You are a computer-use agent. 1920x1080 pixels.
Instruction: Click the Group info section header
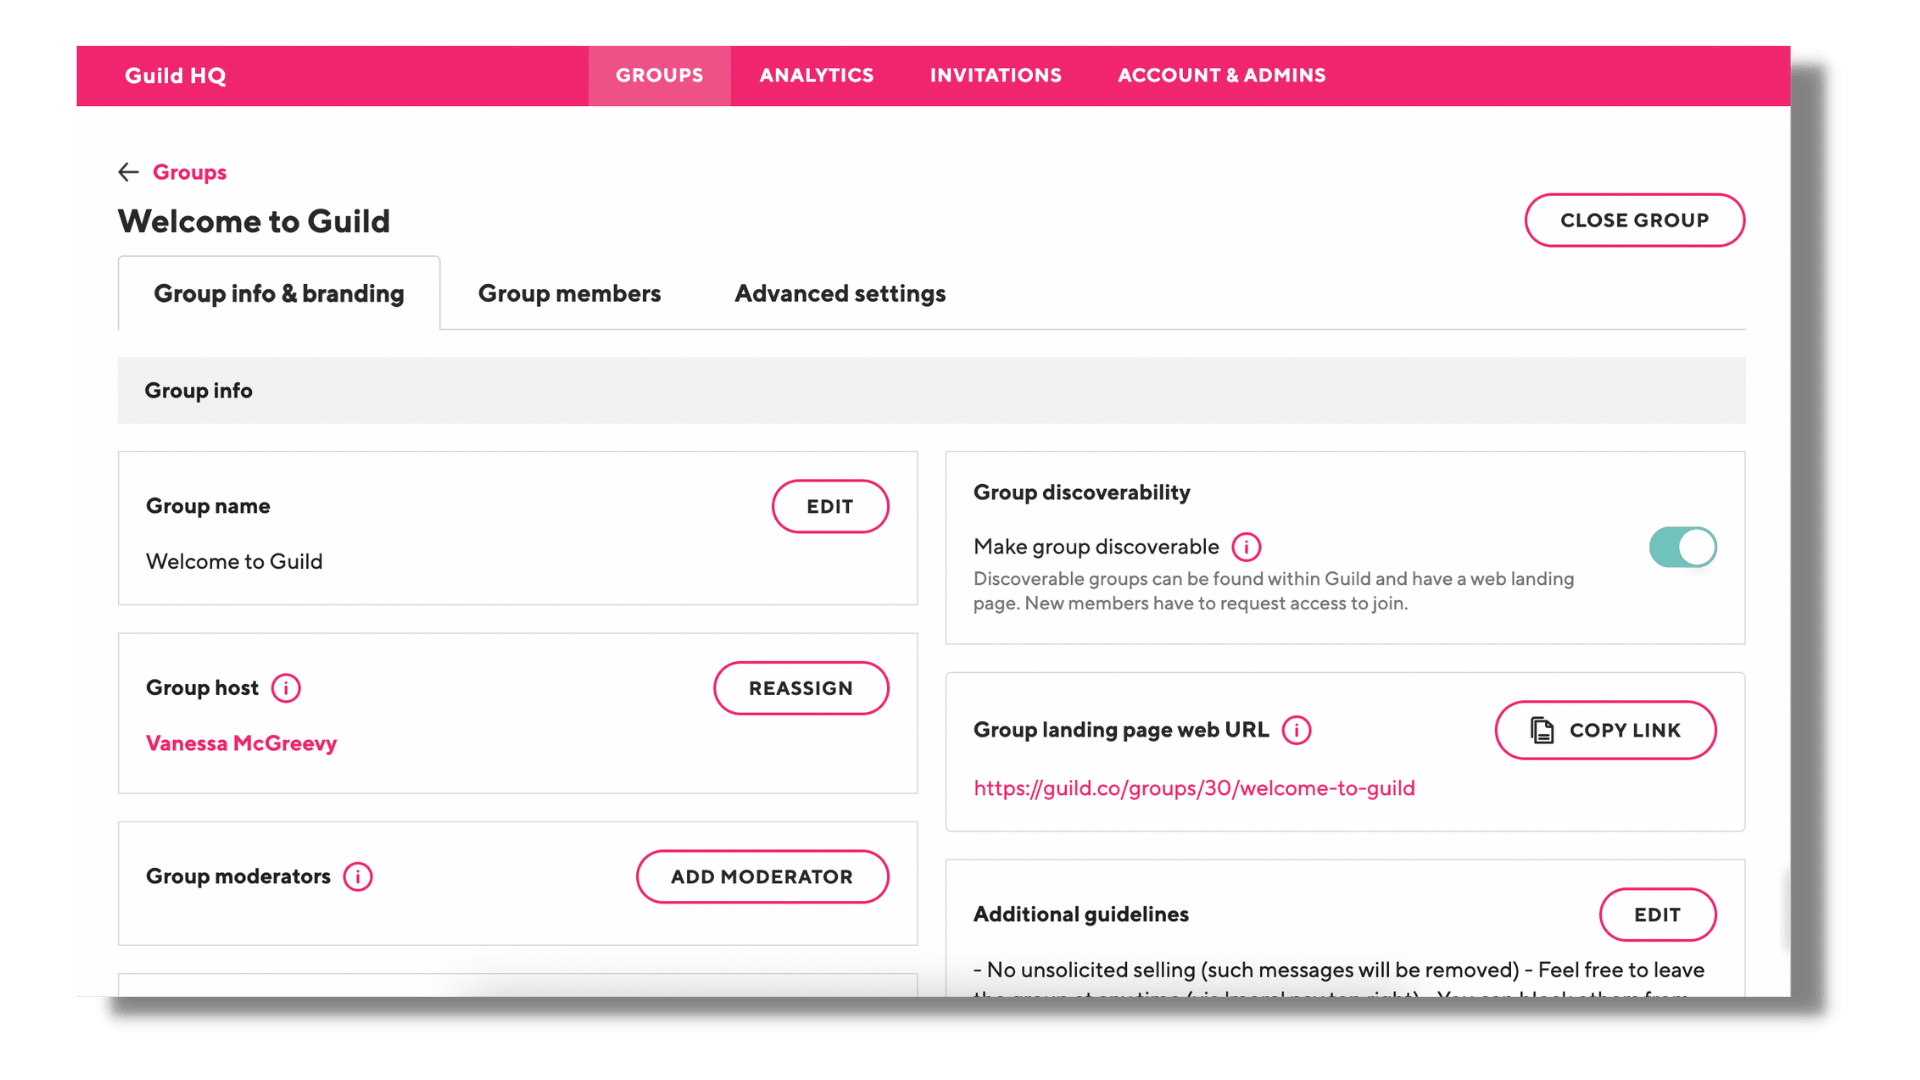931,391
